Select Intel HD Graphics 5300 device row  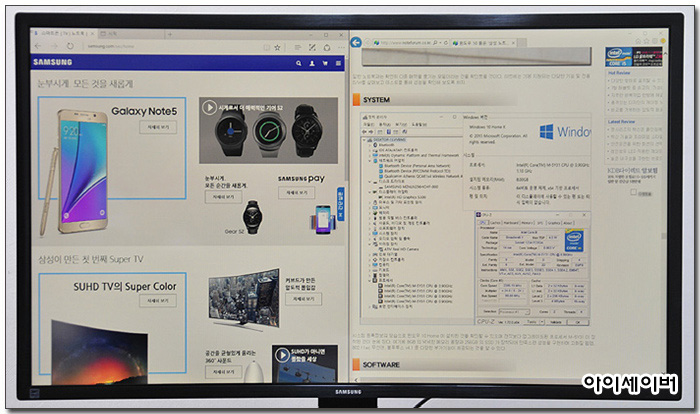(x=404, y=197)
